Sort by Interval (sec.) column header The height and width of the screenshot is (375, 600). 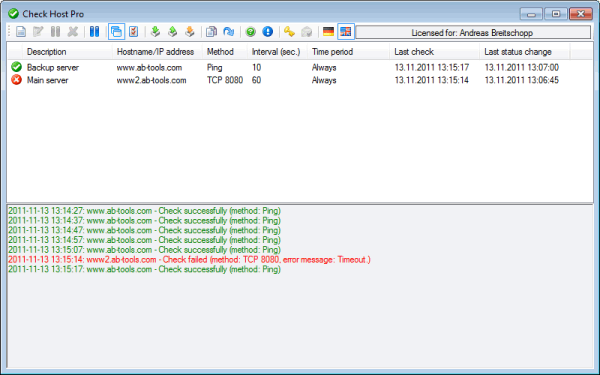coord(277,52)
